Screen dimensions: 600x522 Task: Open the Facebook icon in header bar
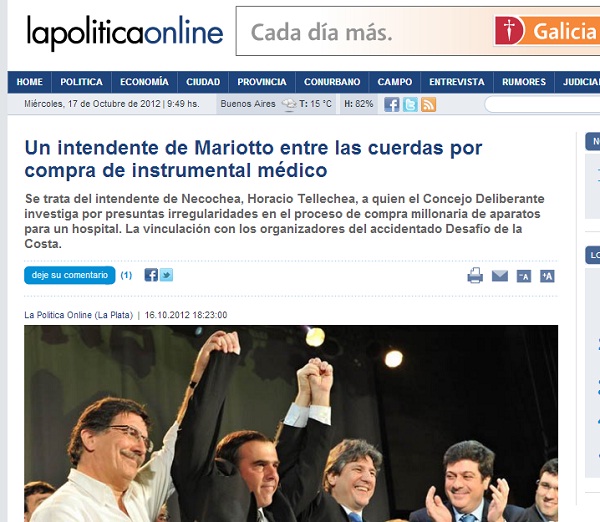point(391,104)
